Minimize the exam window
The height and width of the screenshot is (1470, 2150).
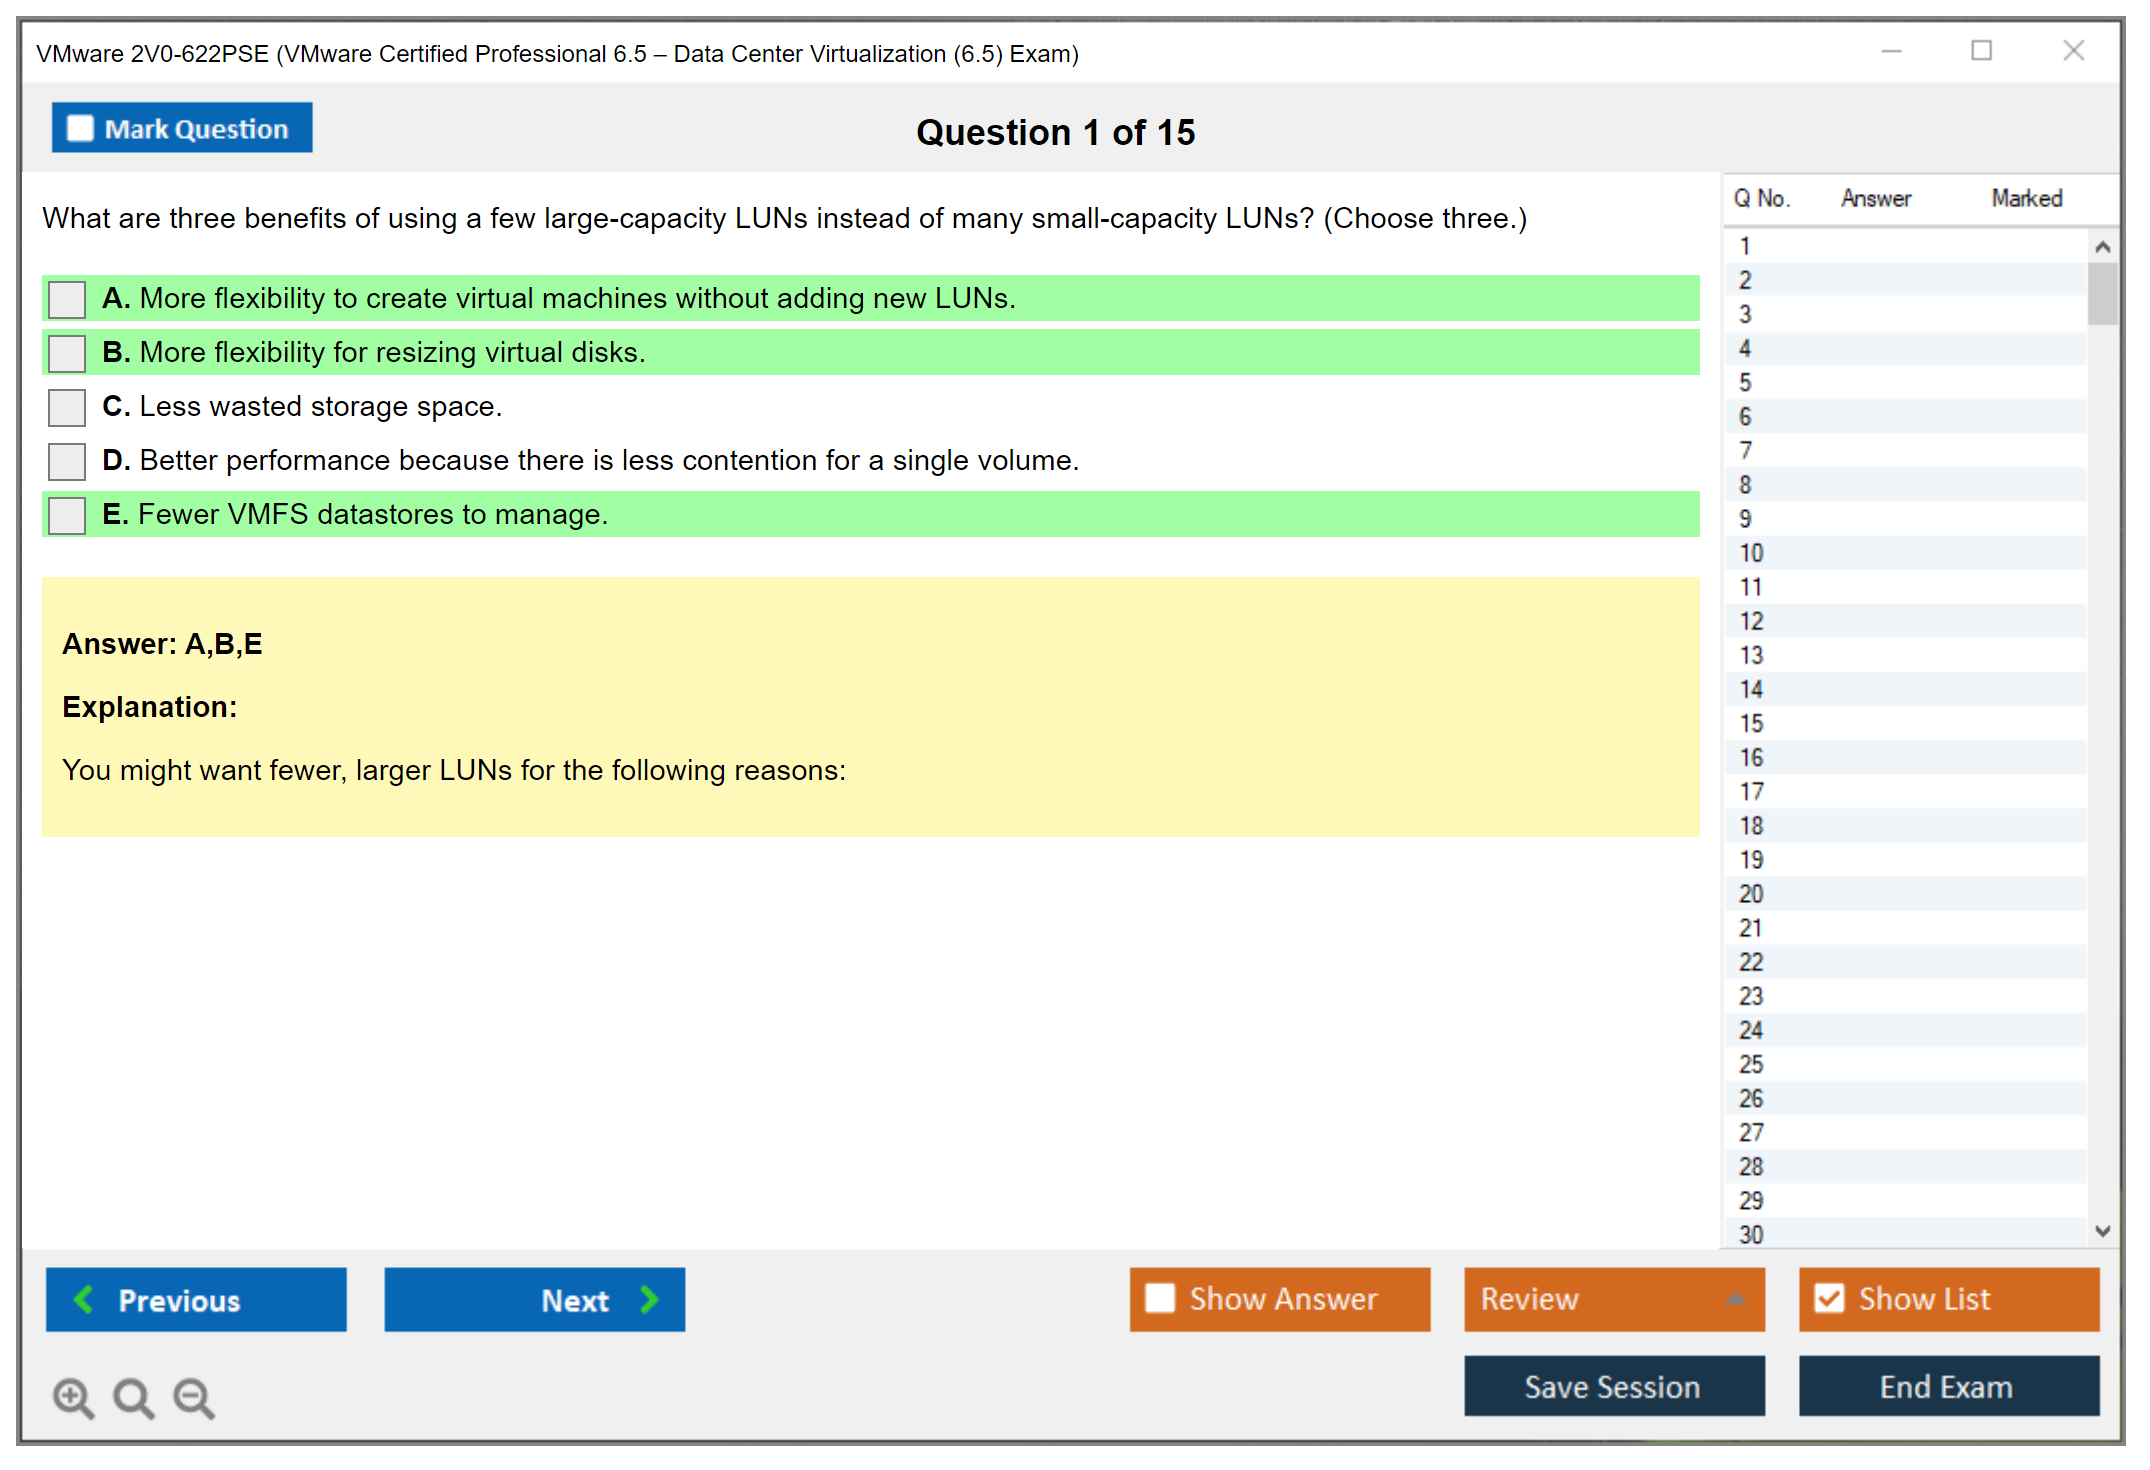click(1891, 51)
